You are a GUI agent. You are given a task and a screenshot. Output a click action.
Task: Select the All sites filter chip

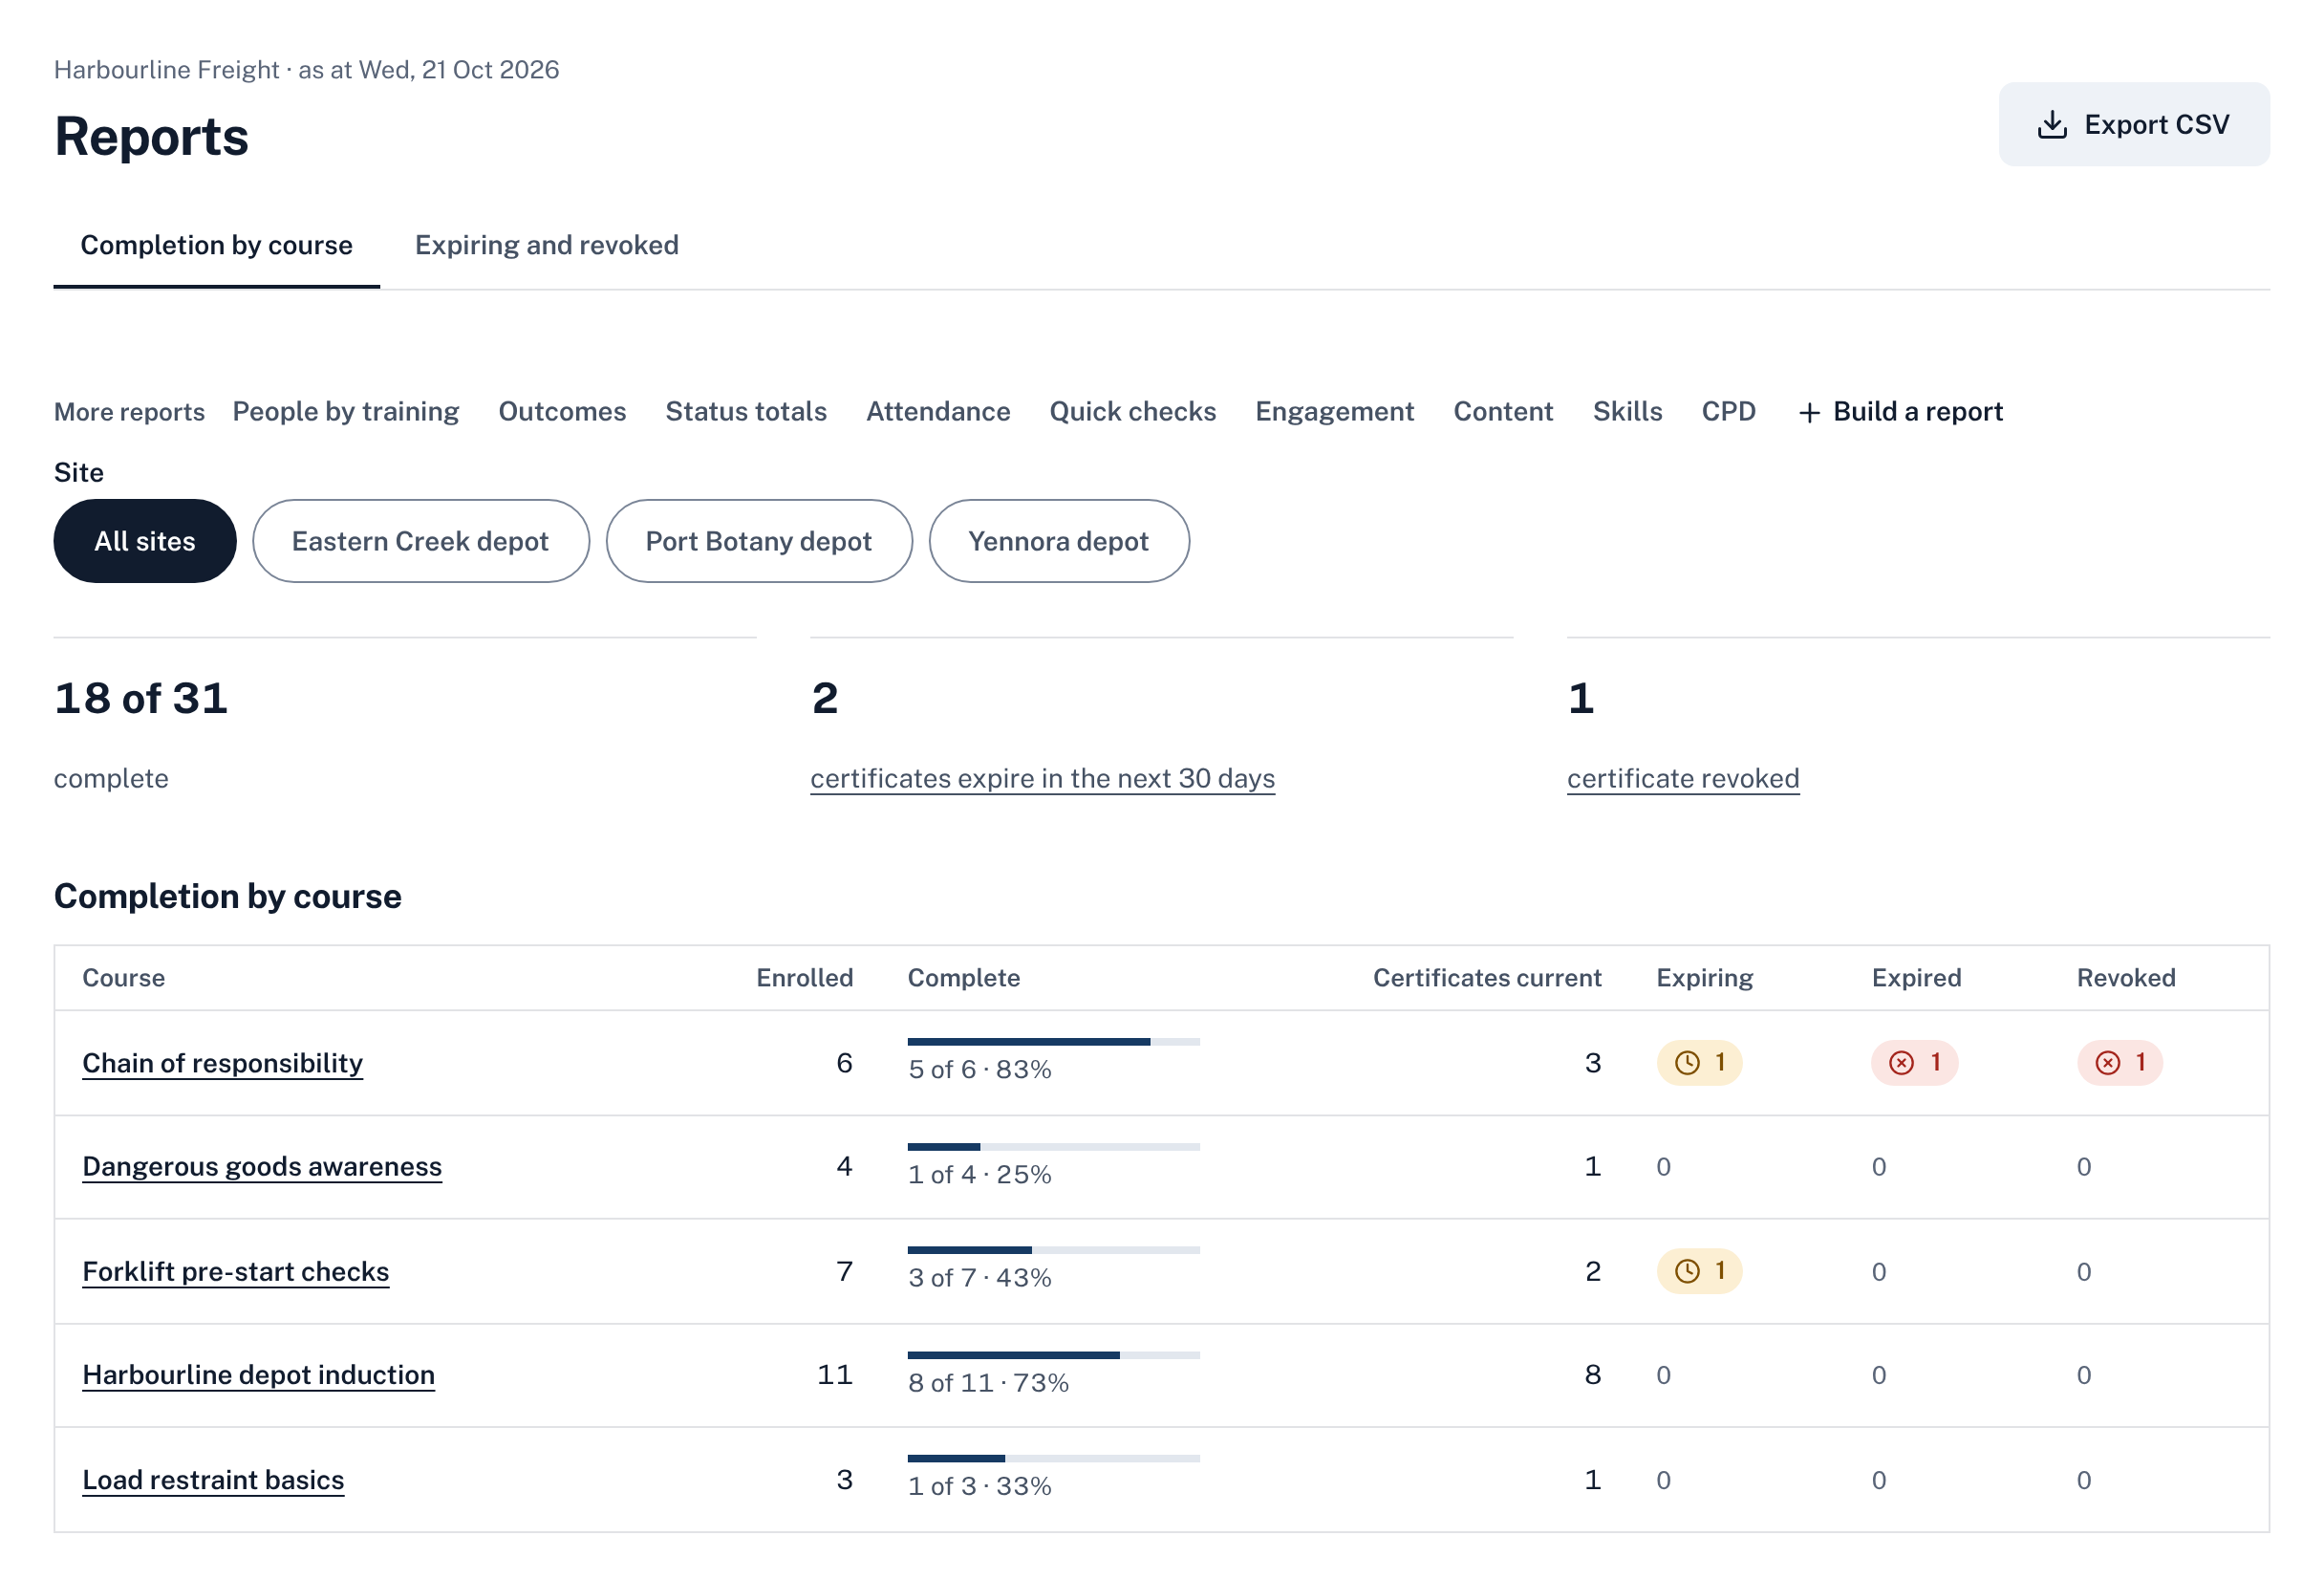[x=145, y=541]
